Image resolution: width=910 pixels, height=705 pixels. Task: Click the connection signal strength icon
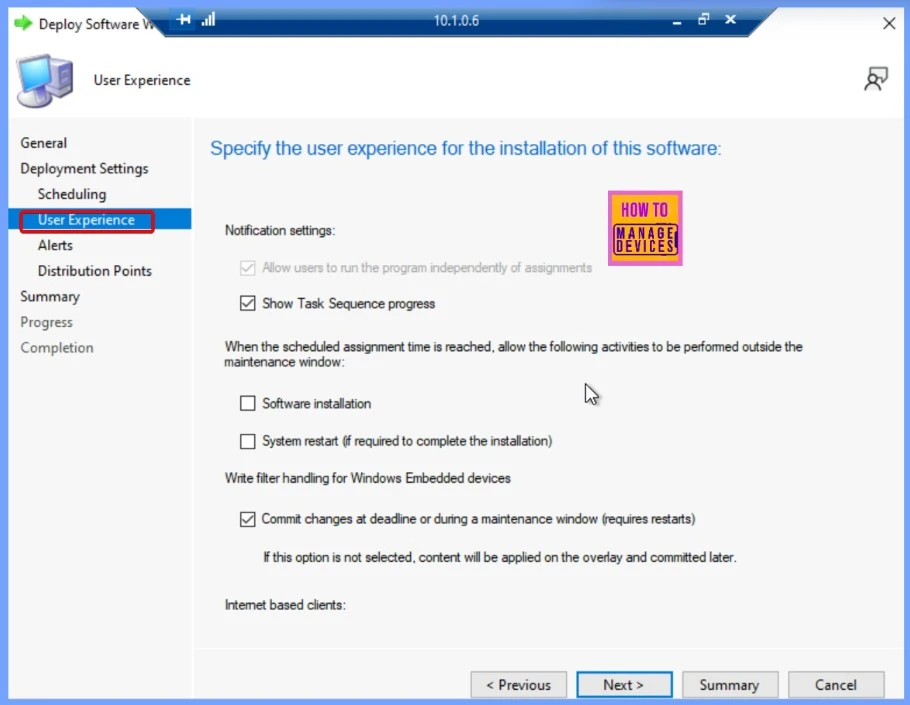tap(208, 20)
